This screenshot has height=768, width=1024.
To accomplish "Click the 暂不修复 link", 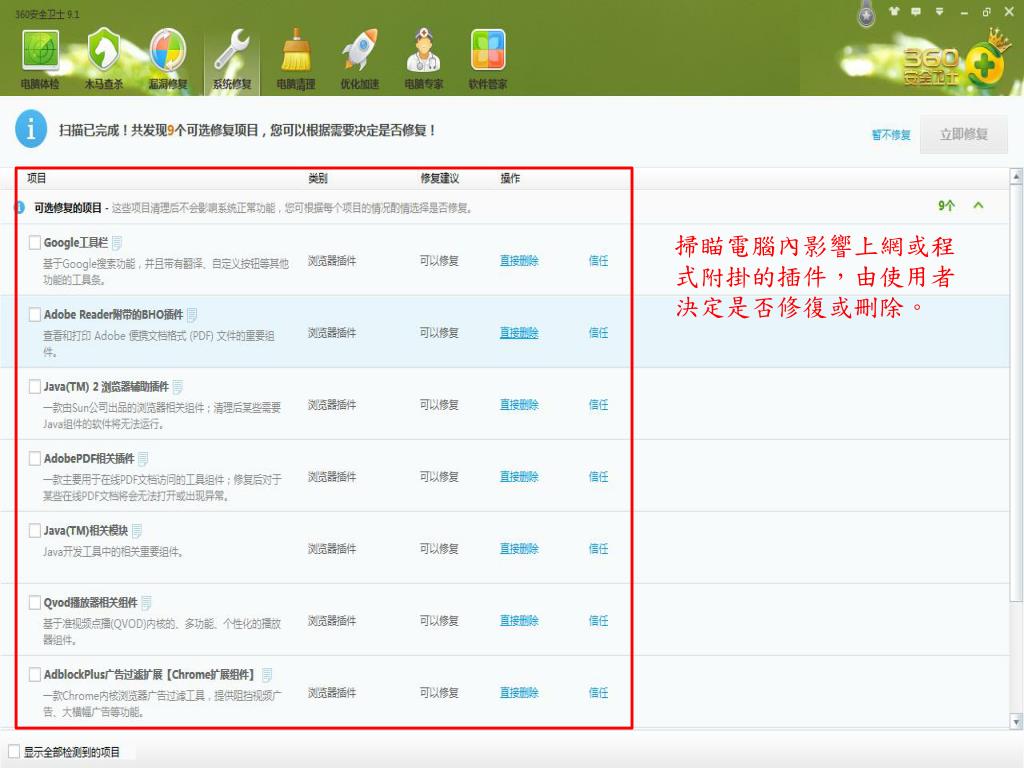I will click(891, 135).
